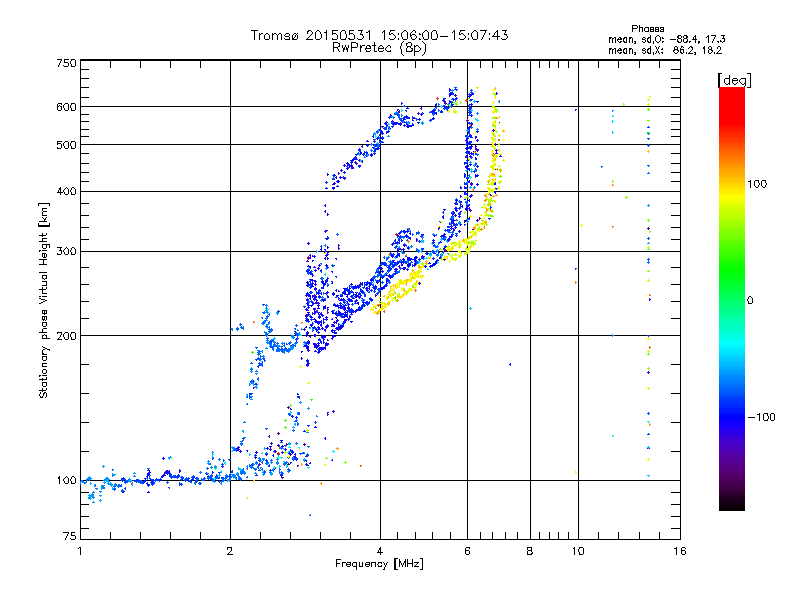Viewport: 800px width, 600px height.
Task: Click the plot title 'Tromsø 20150531 15:06:00-15:07:43'
Action: pyautogui.click(x=379, y=35)
